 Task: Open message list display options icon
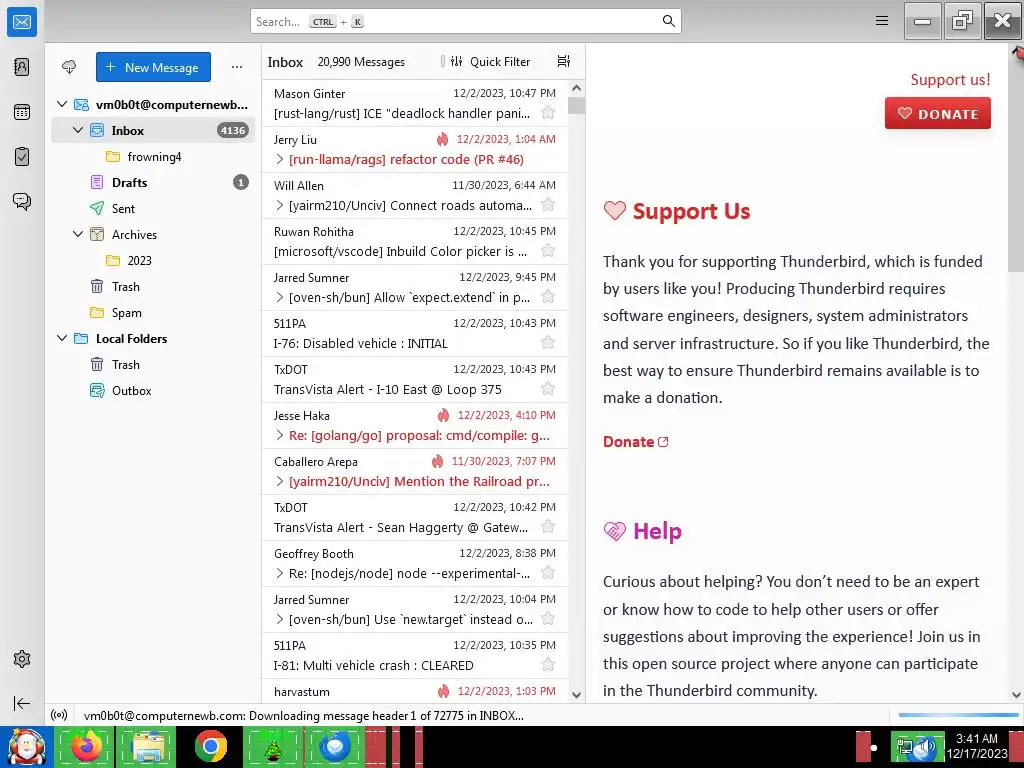point(564,61)
